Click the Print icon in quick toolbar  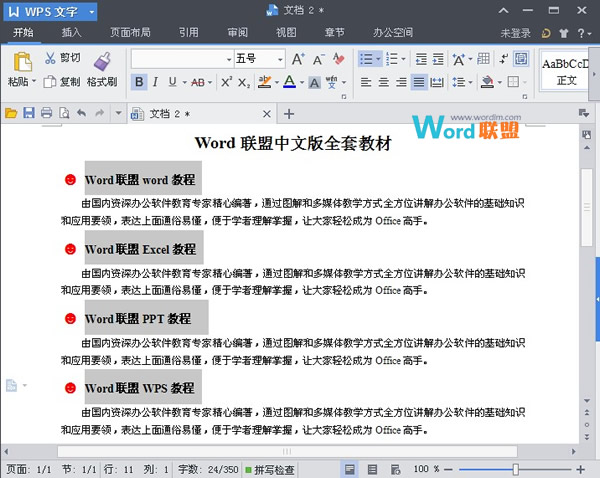[46, 114]
